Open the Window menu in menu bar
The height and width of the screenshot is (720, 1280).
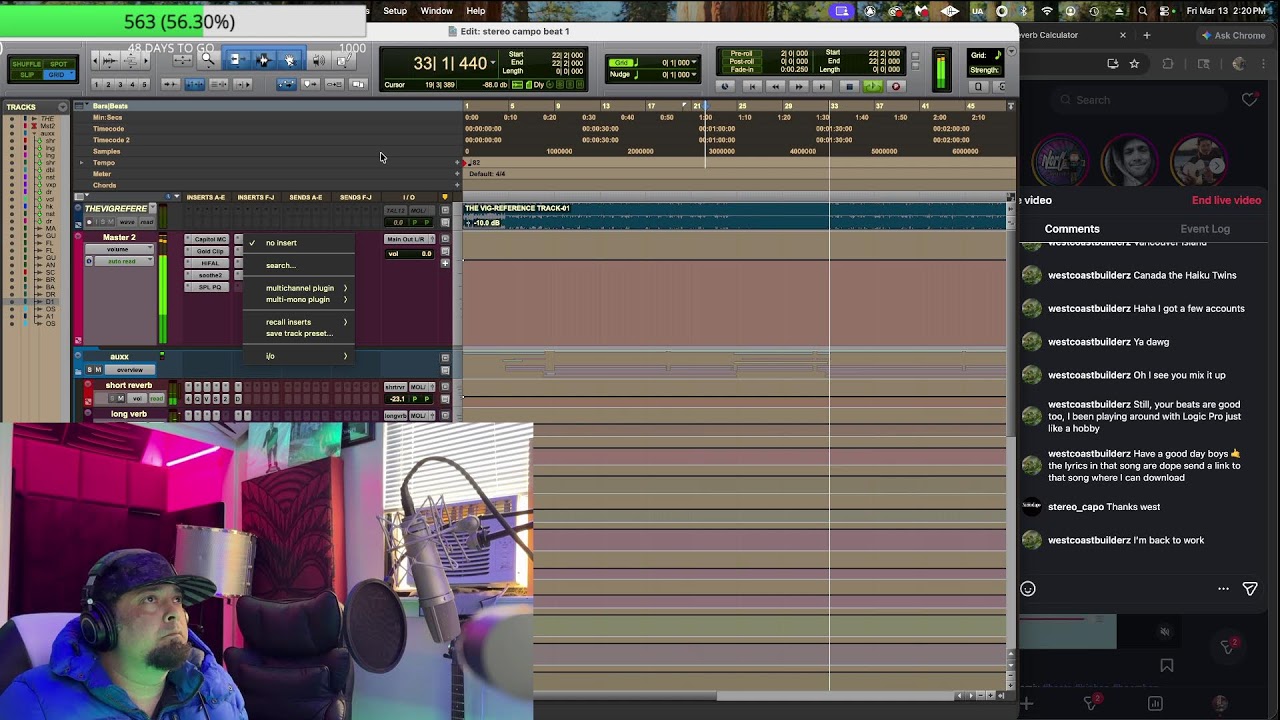(x=436, y=11)
